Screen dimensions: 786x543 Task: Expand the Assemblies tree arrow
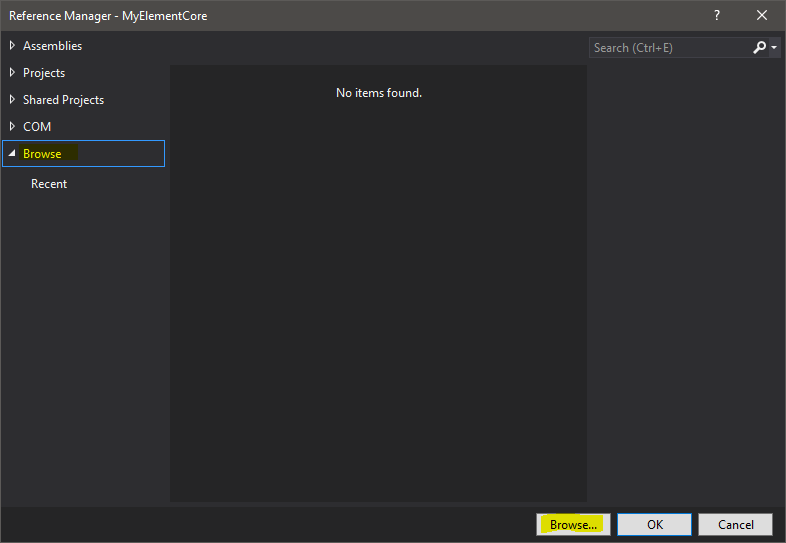click(x=12, y=46)
